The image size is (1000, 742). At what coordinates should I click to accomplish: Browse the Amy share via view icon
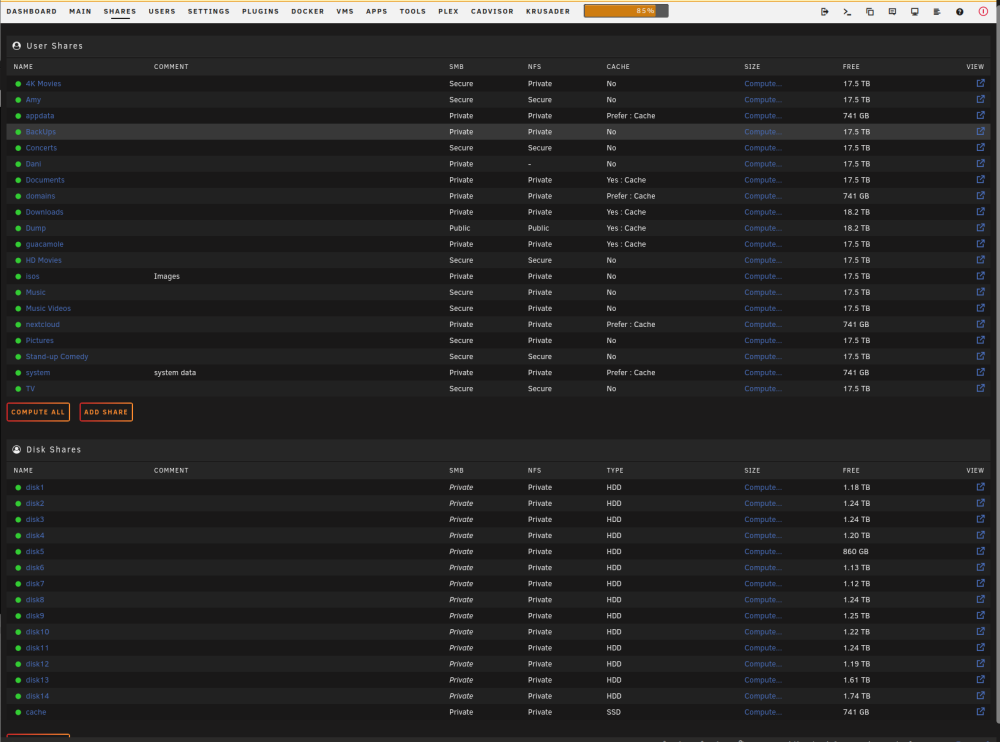[980, 99]
